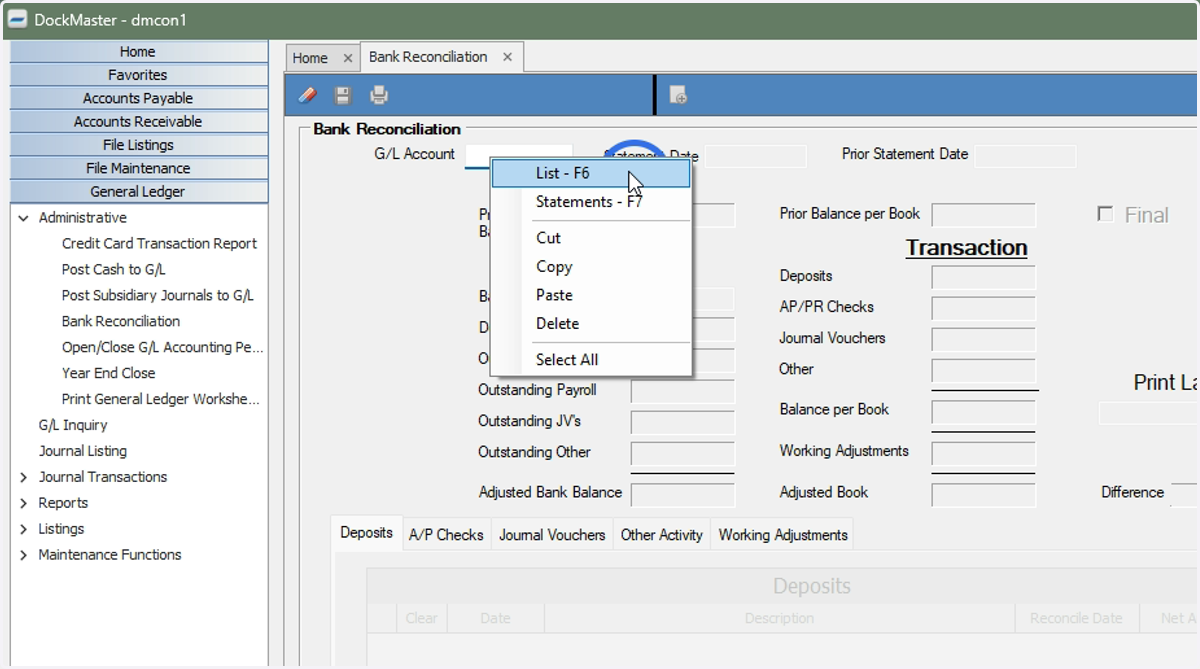Expand the Reports tree node
The width and height of the screenshot is (1200, 669).
[x=23, y=503]
